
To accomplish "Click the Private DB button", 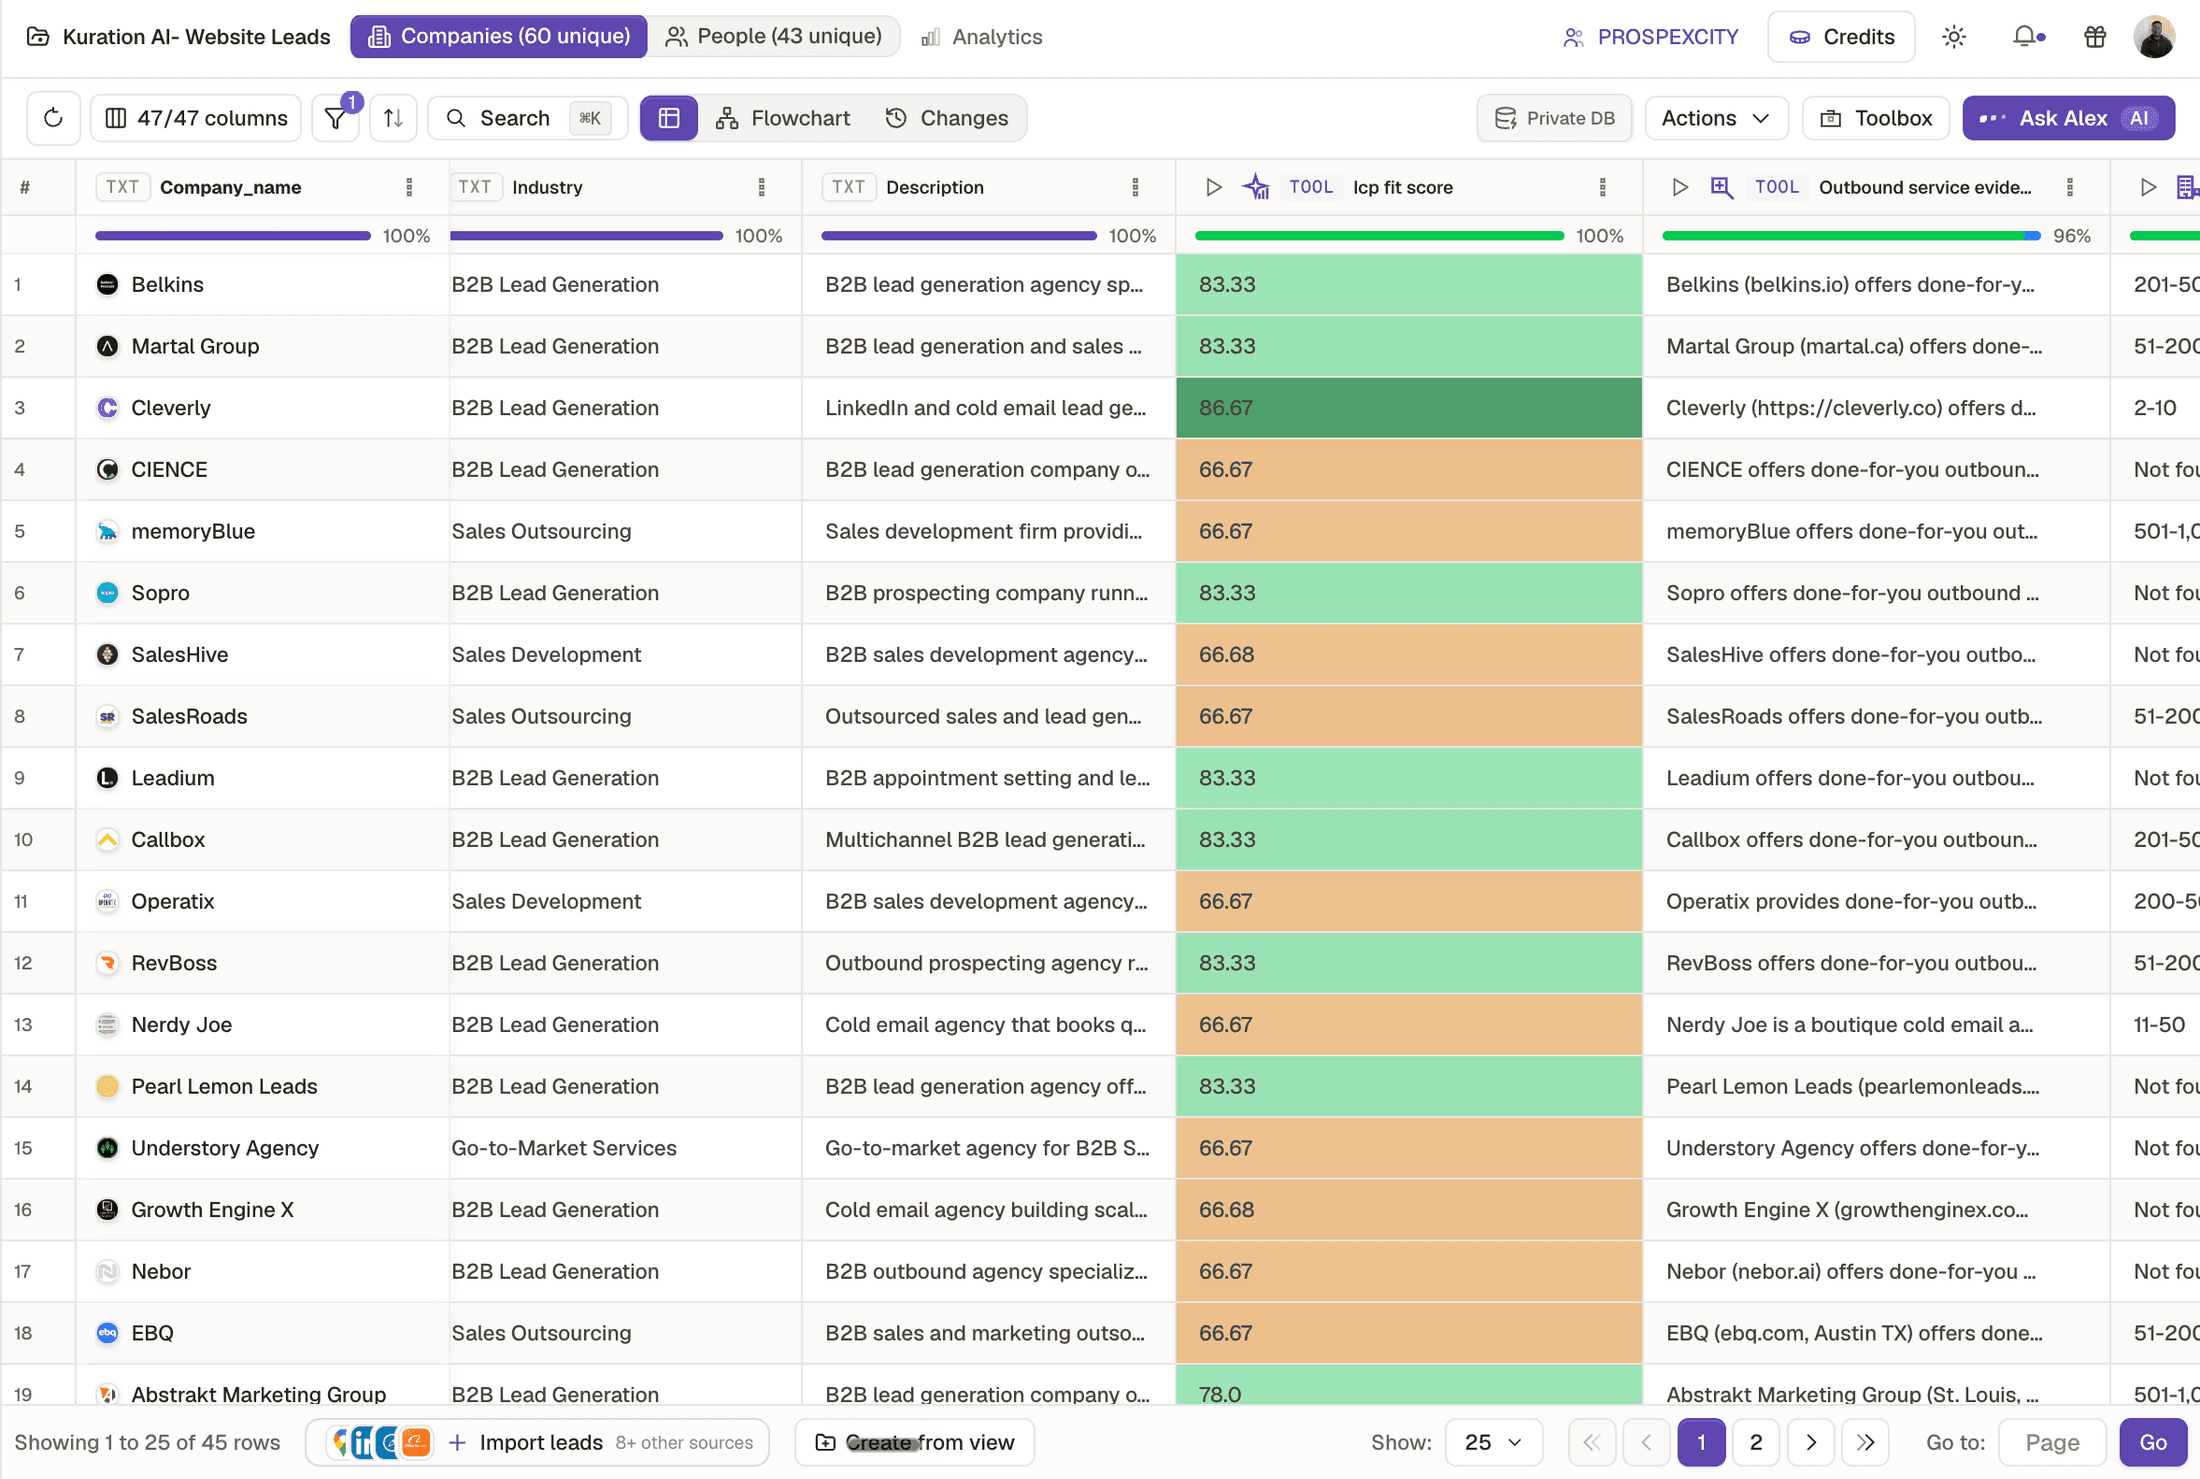I will point(1555,118).
